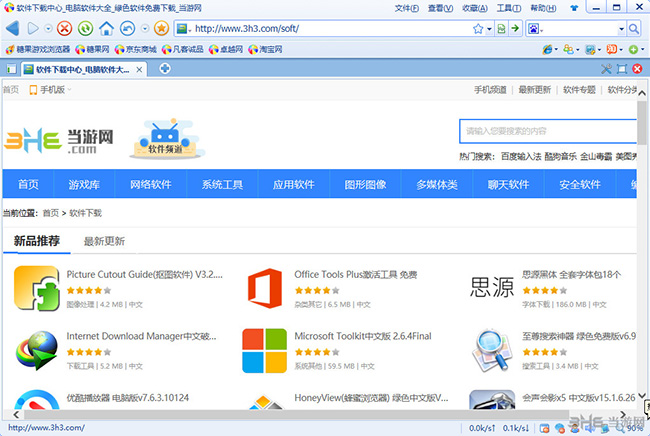Open favorites with the orange star button
Image resolution: width=650 pixels, height=436 pixels.
161,28
